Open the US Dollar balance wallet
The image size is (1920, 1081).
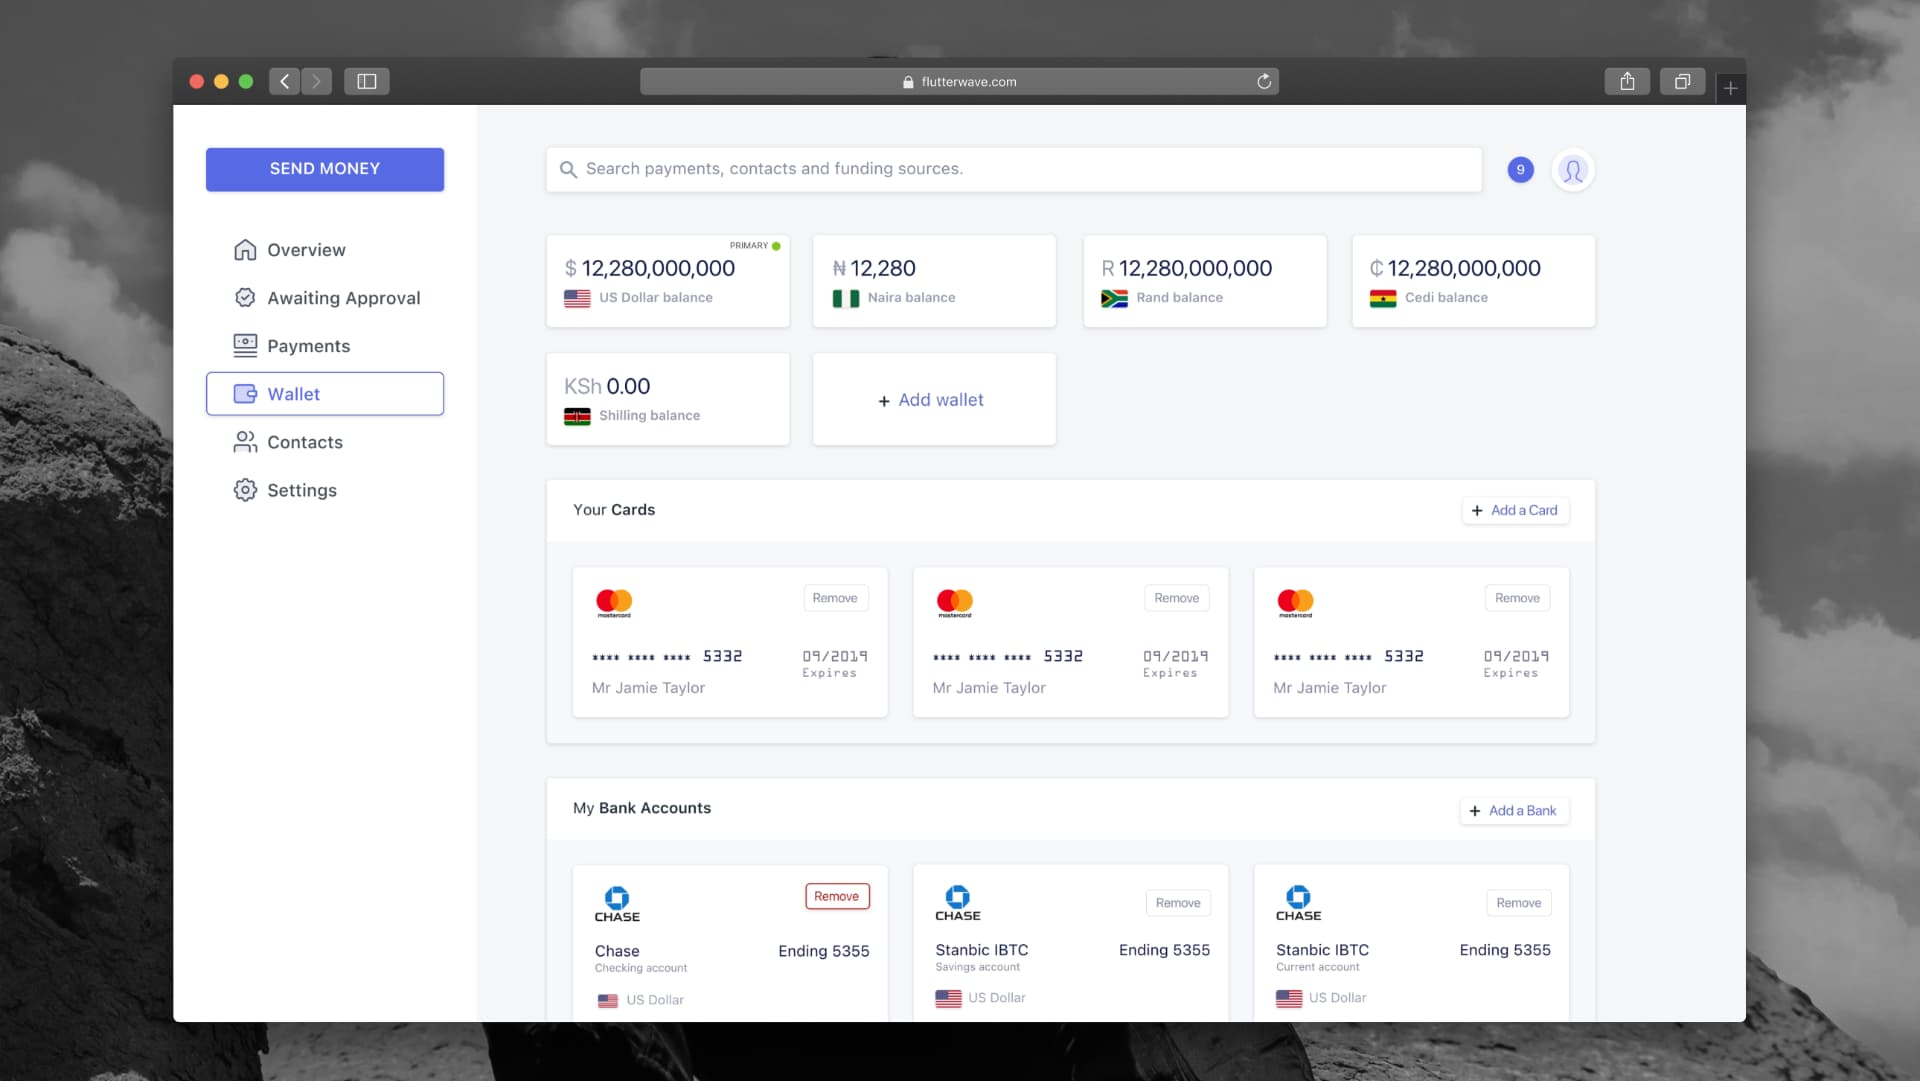668,281
